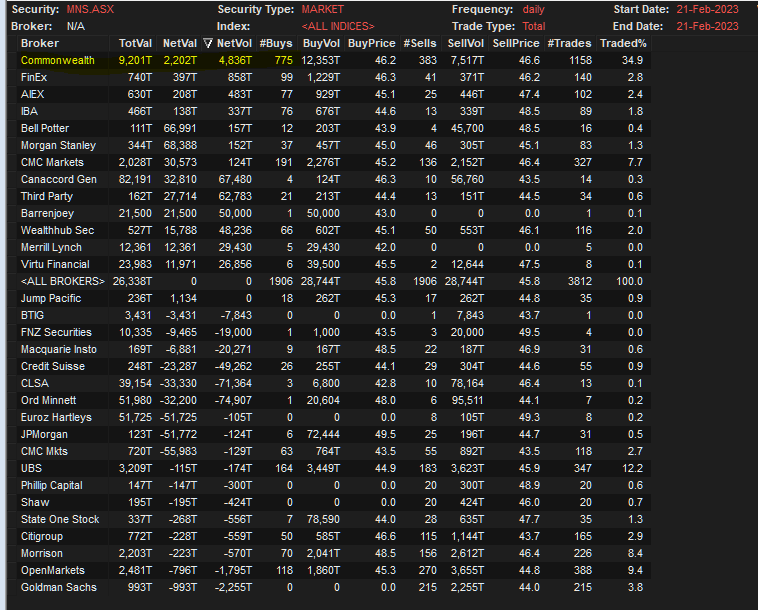Change Index value <ALL INDICES>
Image resolution: width=758 pixels, height=610 pixels.
[338, 27]
